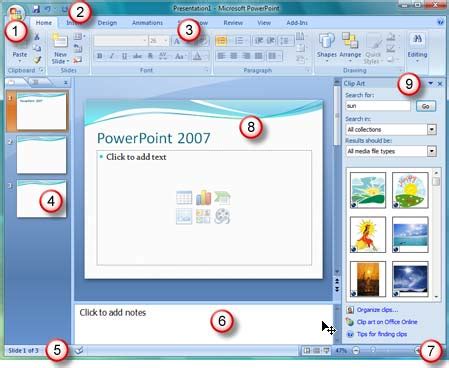The image size is (449, 368).
Task: Select slide 2 thumbnail
Action: (41, 155)
